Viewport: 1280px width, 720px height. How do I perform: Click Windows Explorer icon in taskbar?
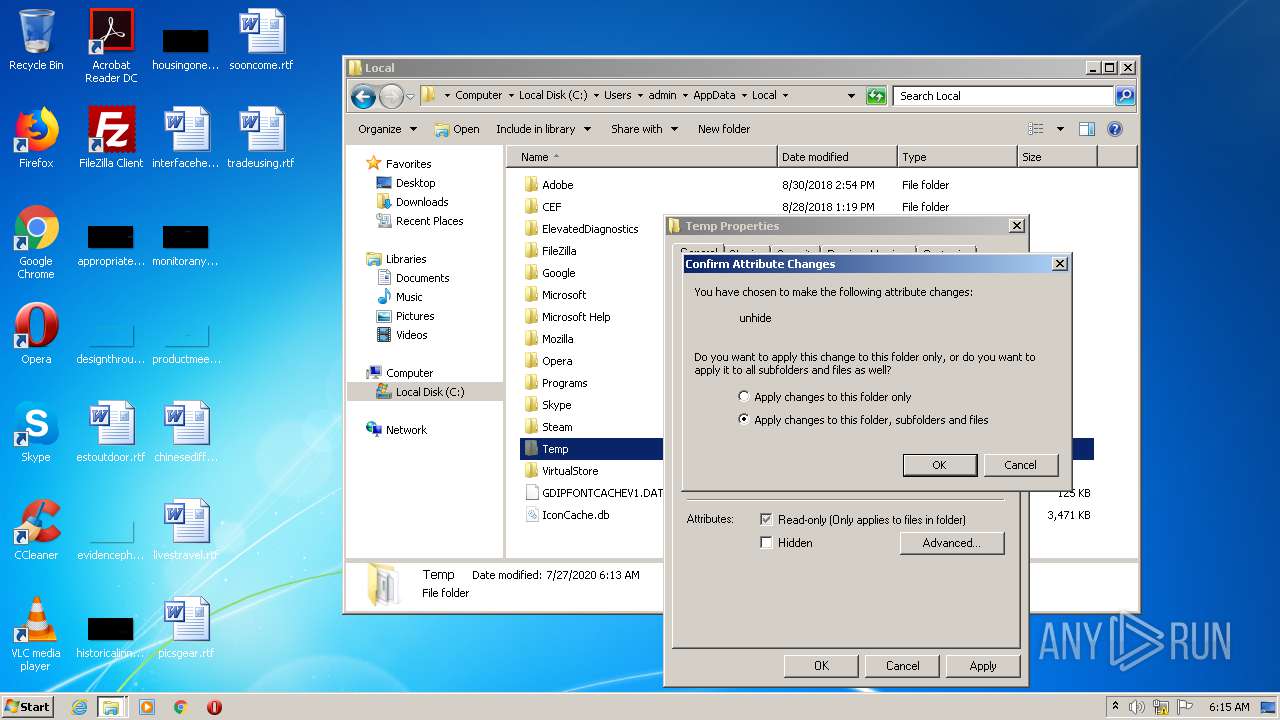(111, 707)
